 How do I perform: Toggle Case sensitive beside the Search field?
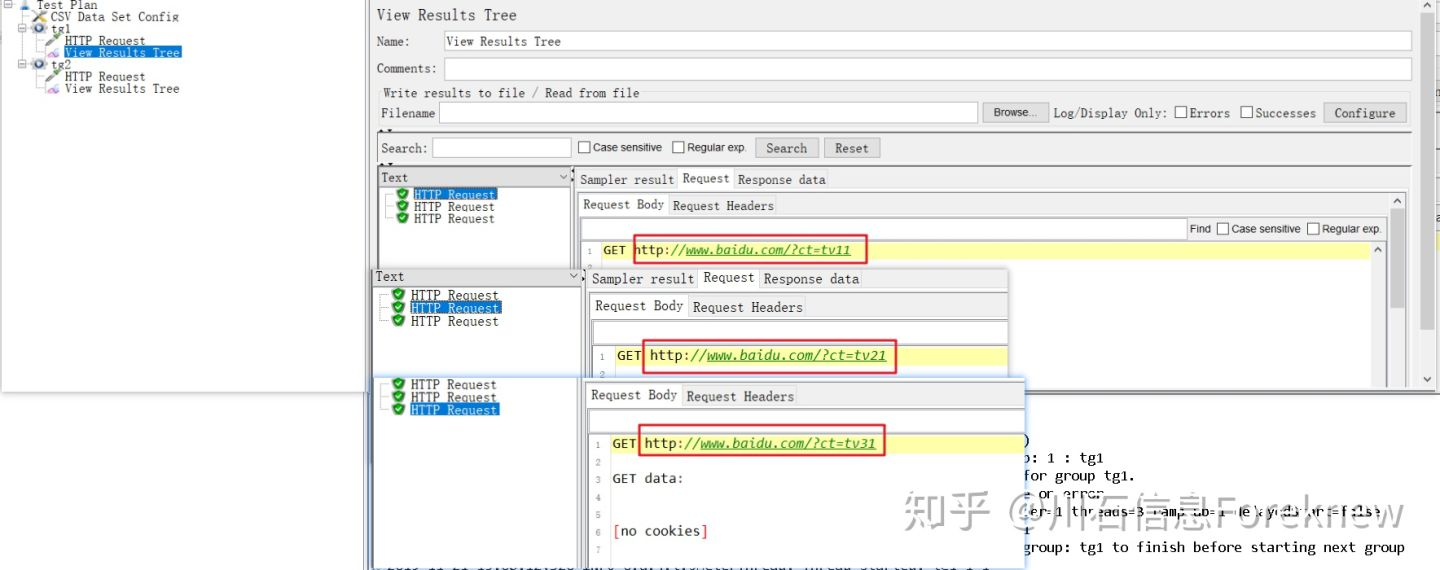pos(584,147)
